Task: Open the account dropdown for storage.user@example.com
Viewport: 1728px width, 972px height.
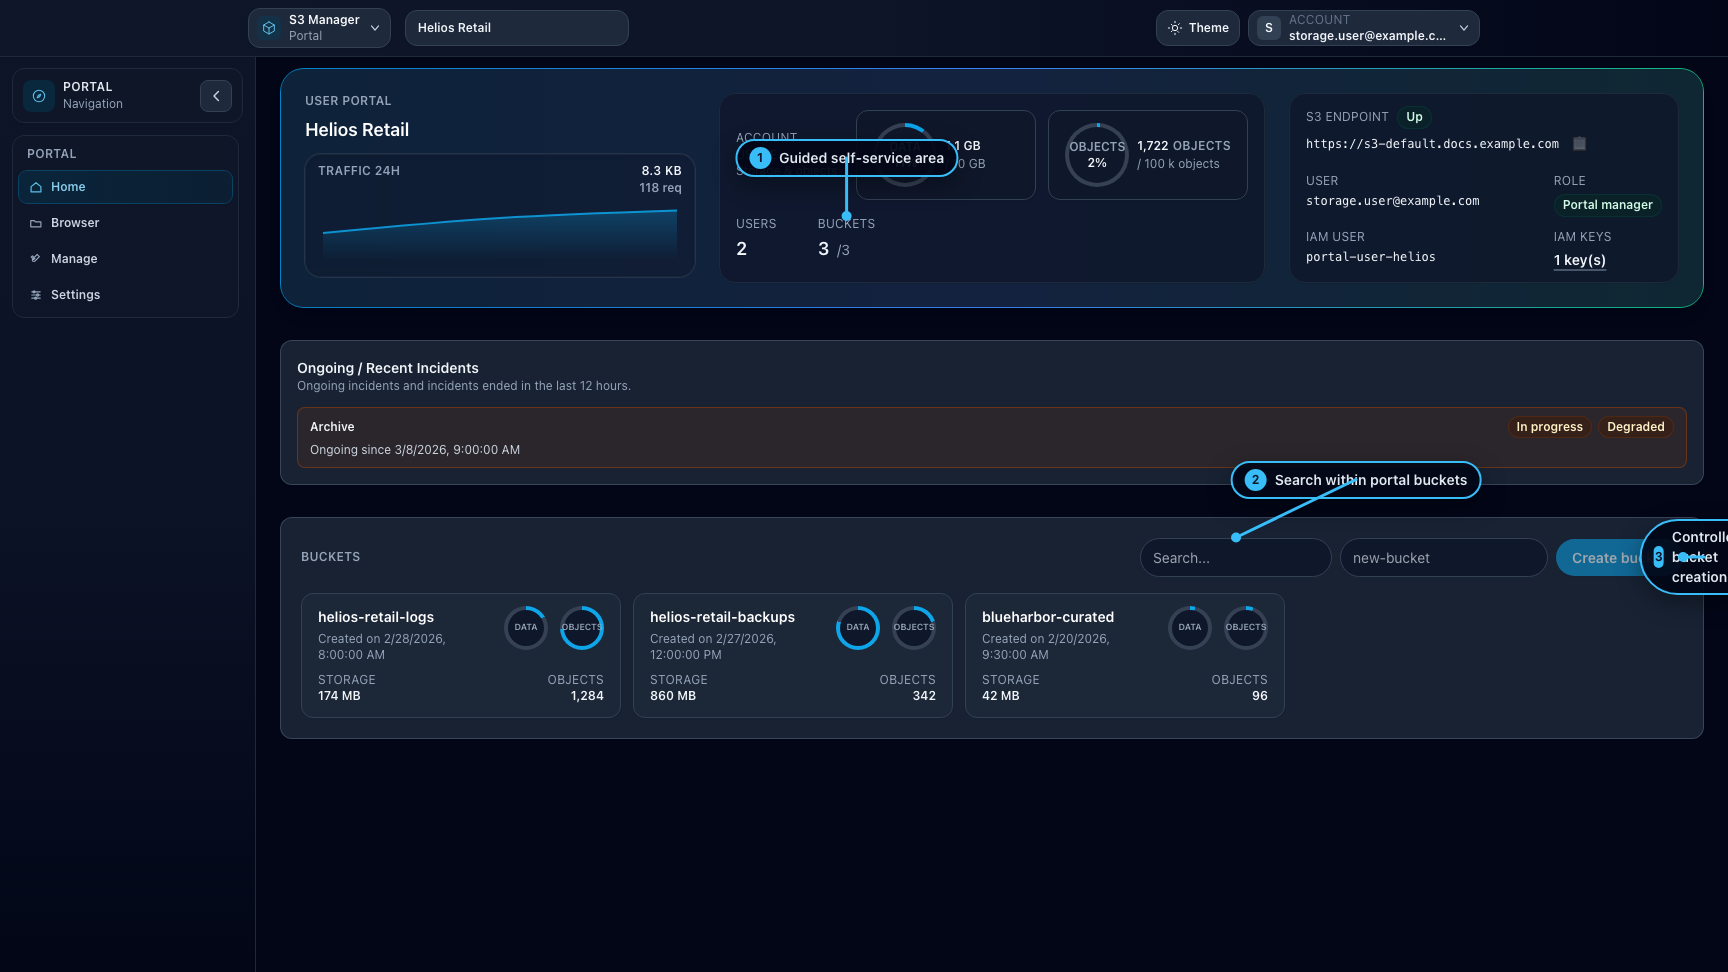Action: 1363,27
